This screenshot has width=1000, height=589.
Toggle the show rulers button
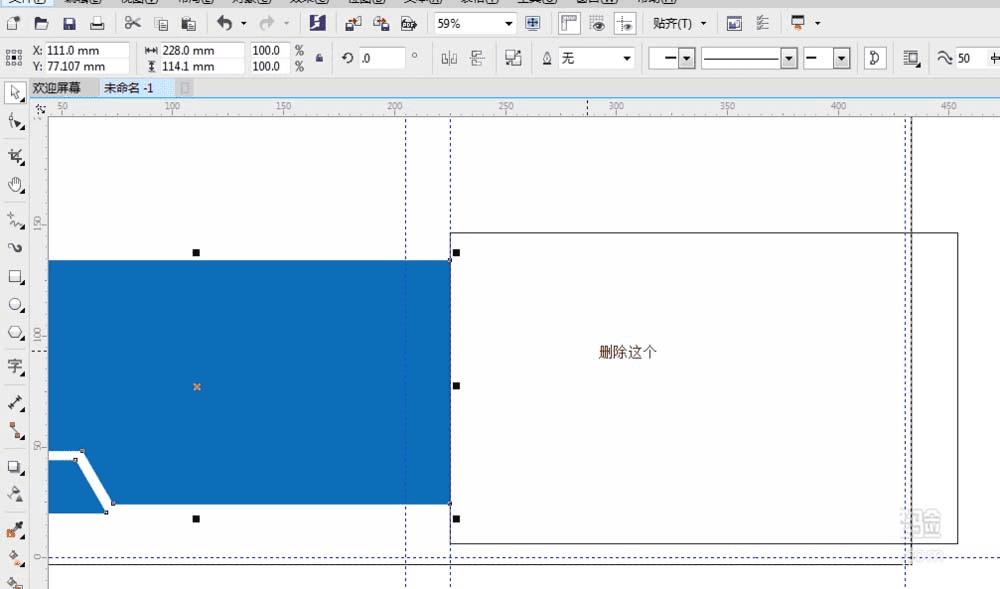tap(569, 23)
